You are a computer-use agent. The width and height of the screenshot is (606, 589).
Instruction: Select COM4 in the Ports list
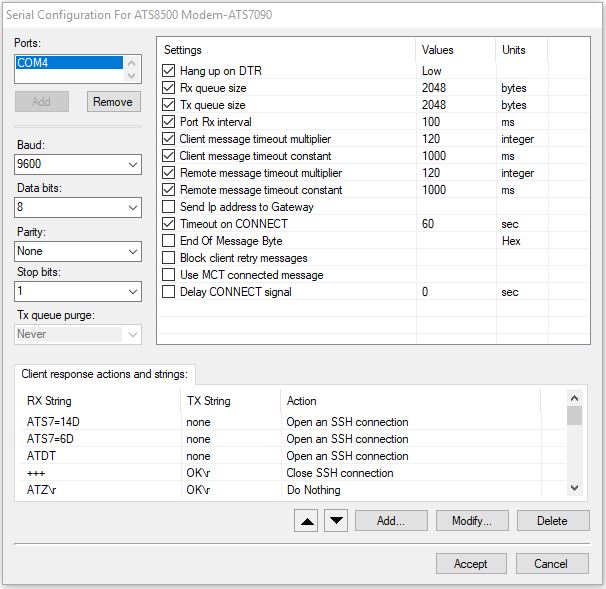[x=70, y=63]
